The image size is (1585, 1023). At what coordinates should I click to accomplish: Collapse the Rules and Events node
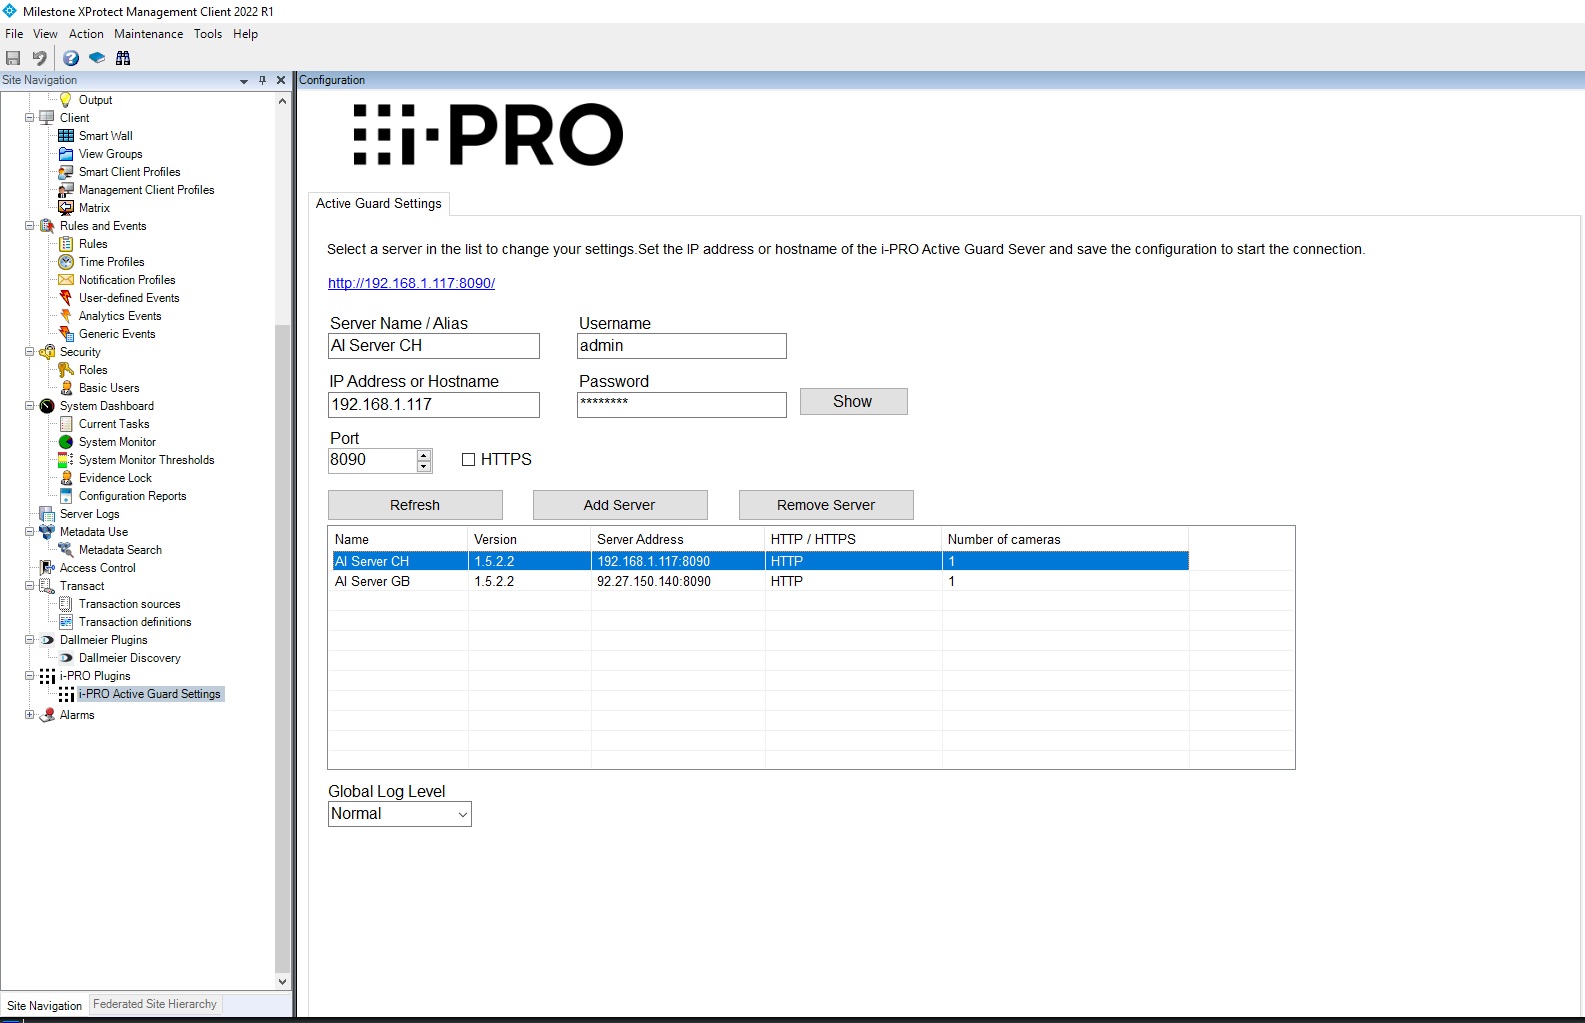coord(29,226)
